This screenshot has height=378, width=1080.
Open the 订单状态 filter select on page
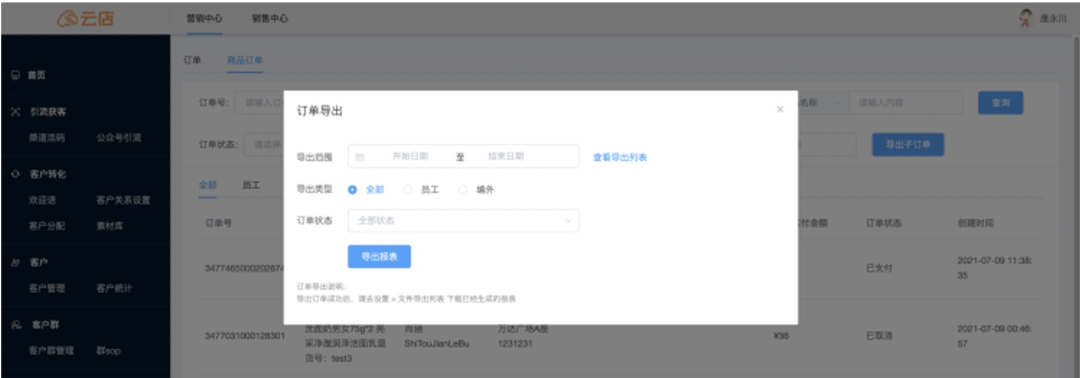[264, 145]
